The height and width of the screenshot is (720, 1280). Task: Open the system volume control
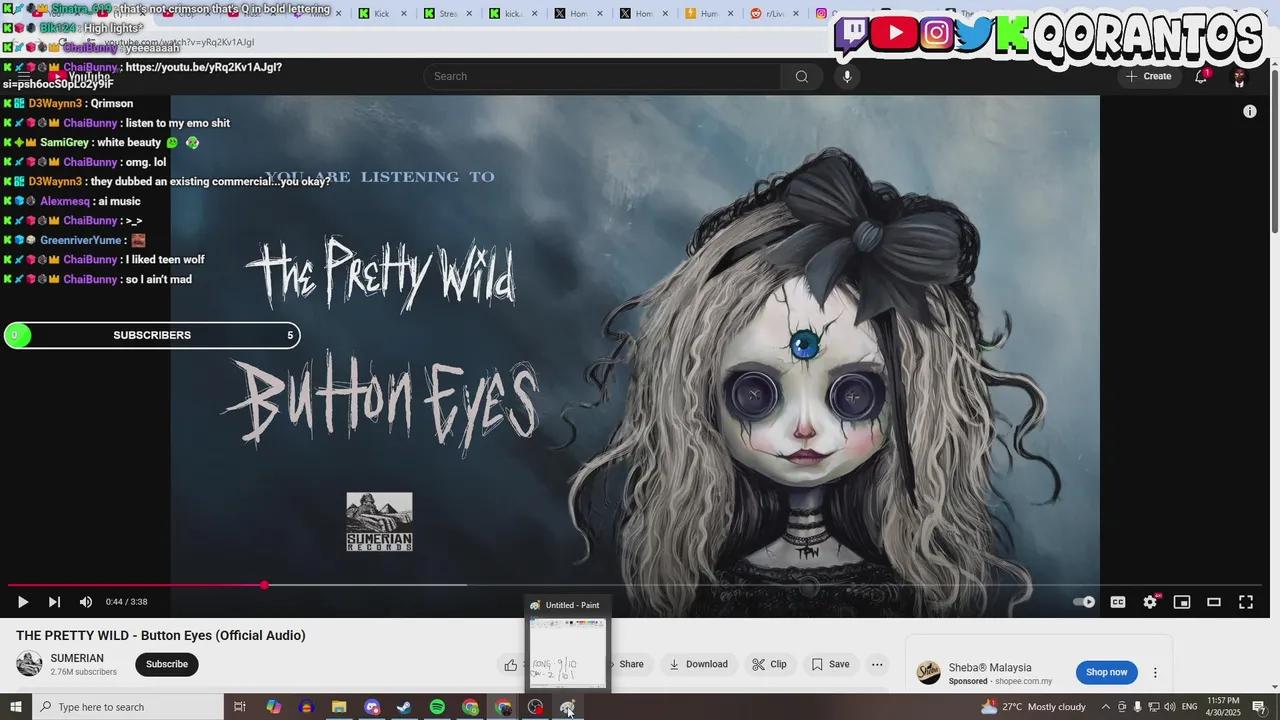(x=1169, y=707)
